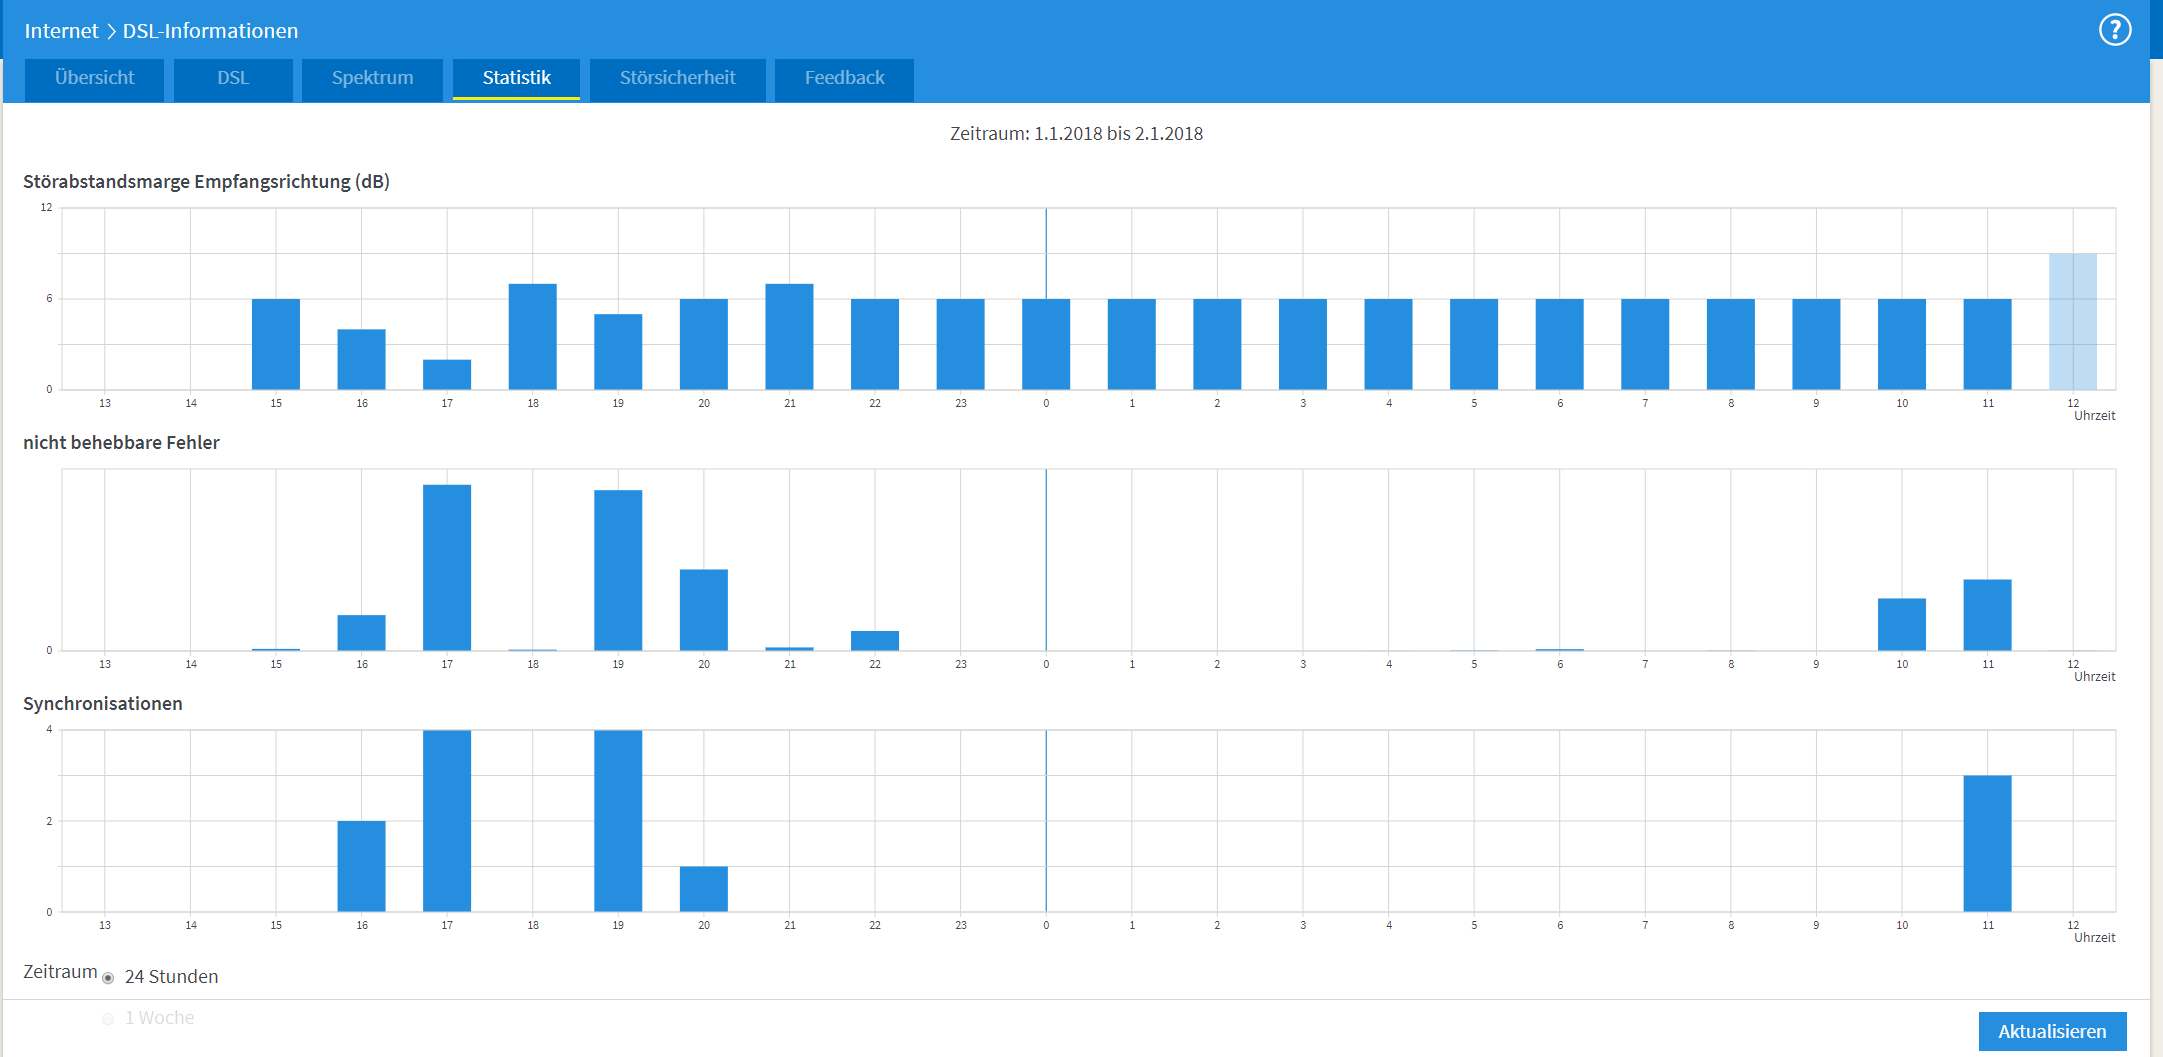Click the hour 16 bar in Störabstandsmarge chart
Image resolution: width=2163 pixels, height=1057 pixels.
pyautogui.click(x=361, y=360)
